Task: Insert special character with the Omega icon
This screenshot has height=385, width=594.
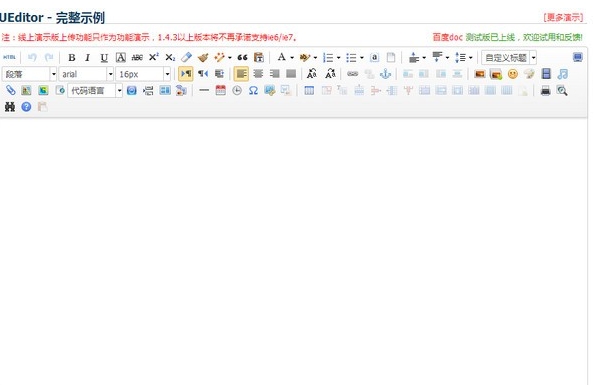Action: coord(253,91)
